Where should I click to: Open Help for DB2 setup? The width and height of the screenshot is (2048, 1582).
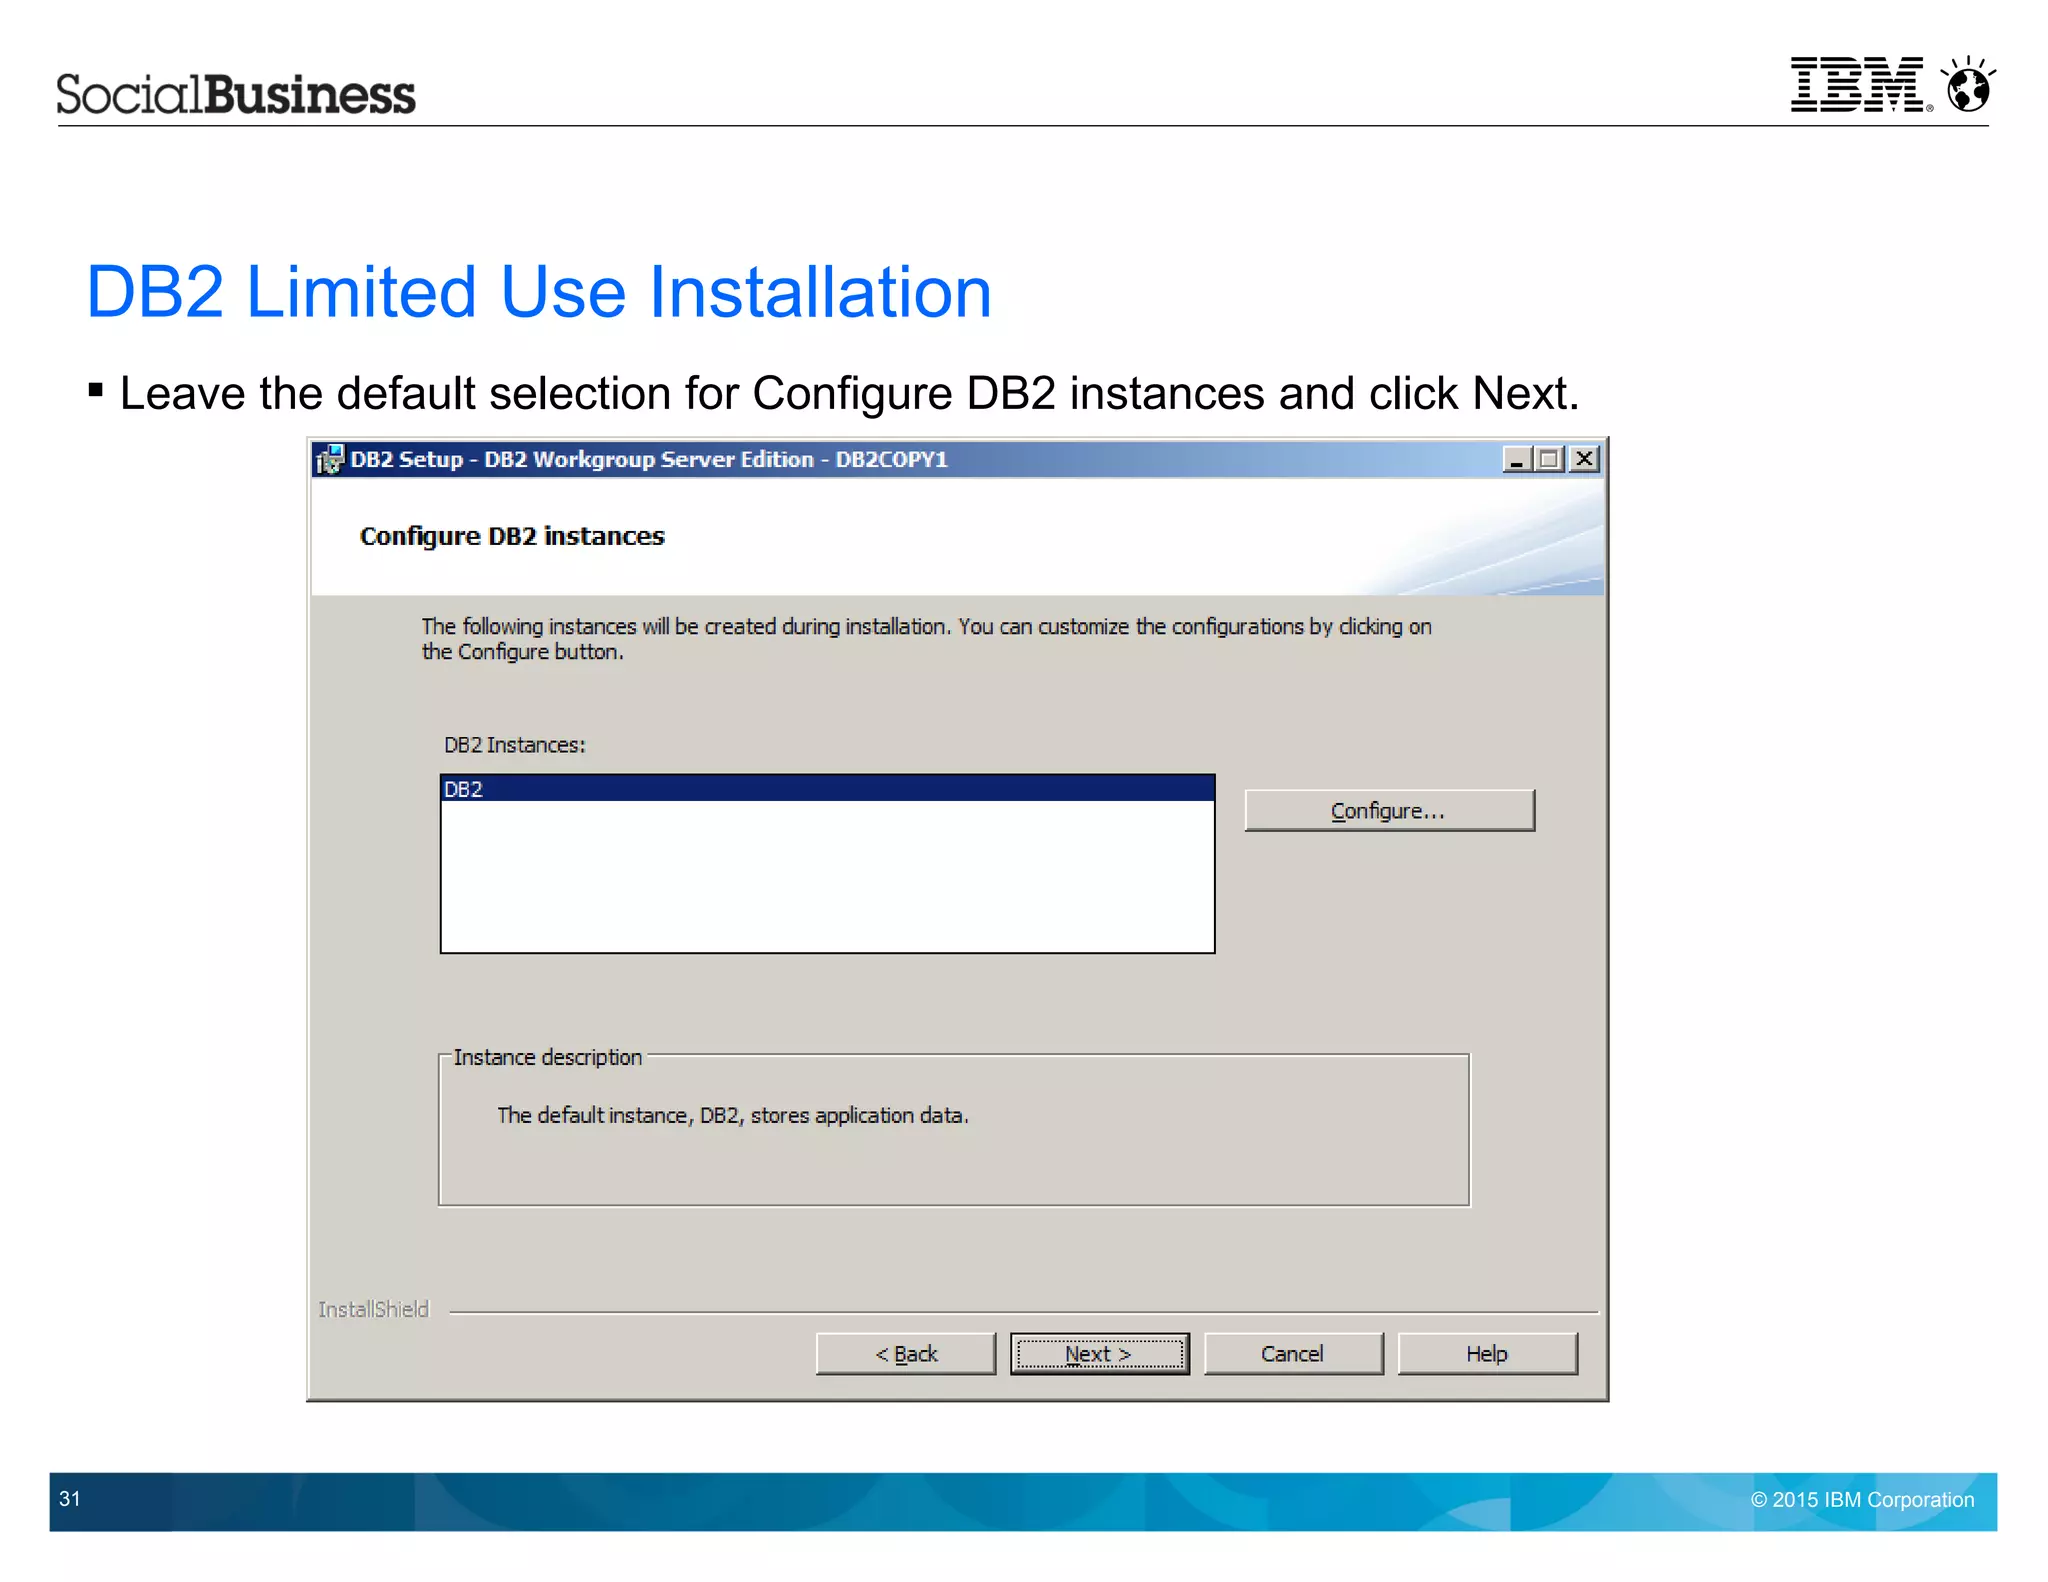(x=1487, y=1354)
